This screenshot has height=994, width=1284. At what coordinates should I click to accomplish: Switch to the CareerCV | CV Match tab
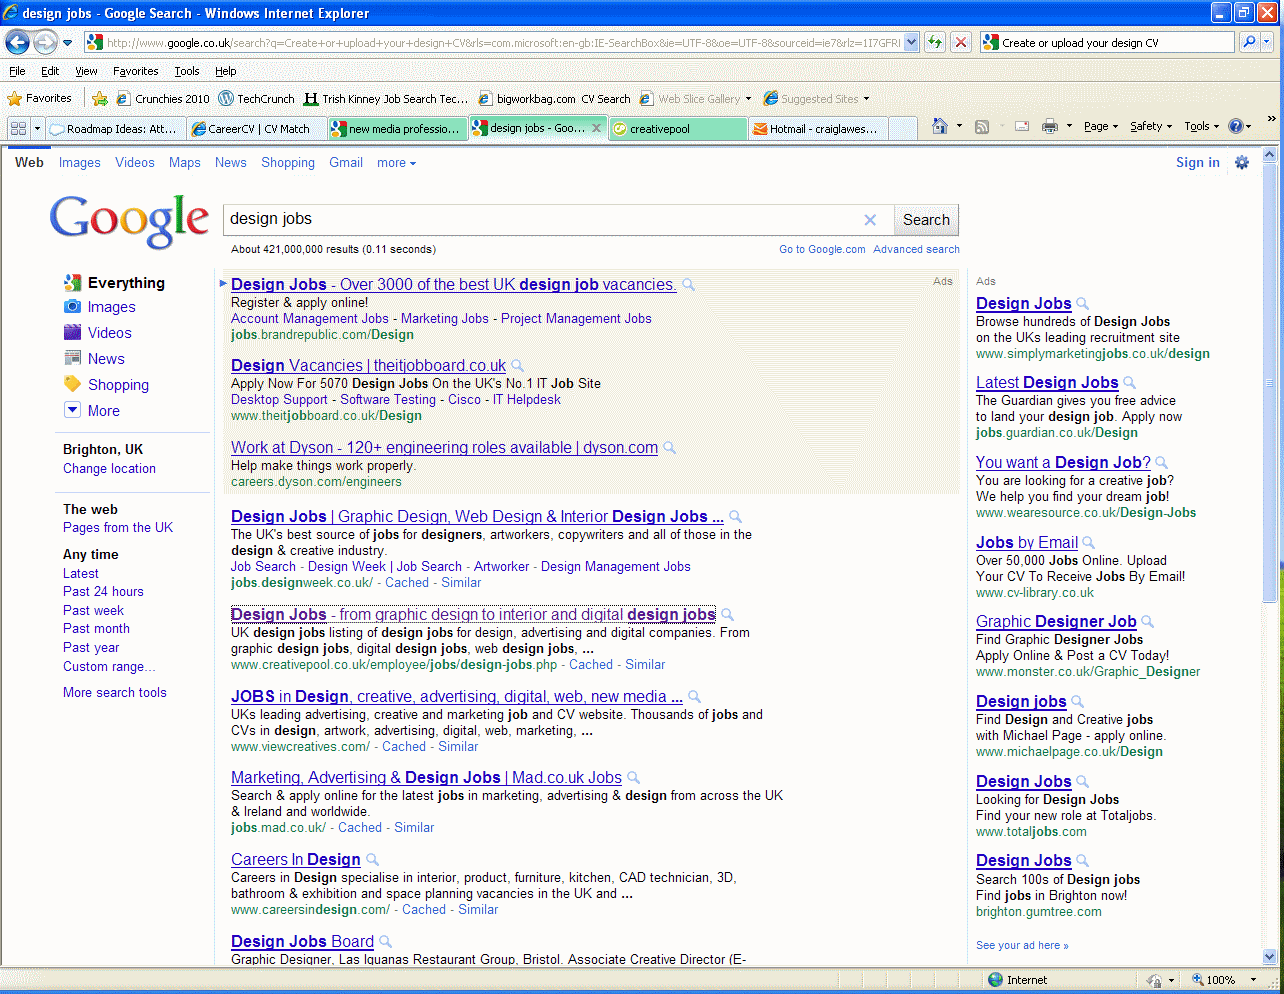click(256, 128)
